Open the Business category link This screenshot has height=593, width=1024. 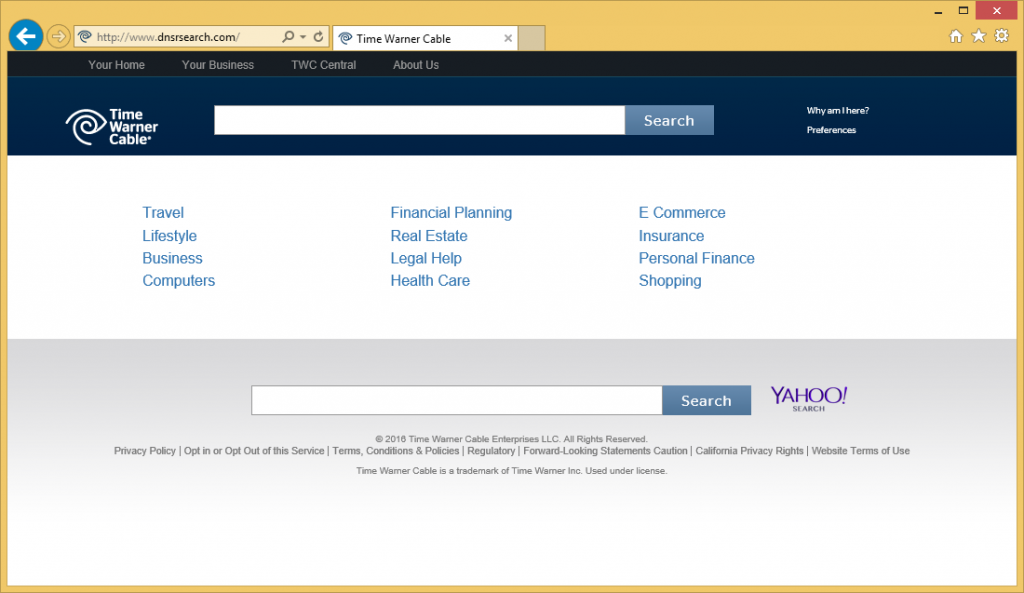click(x=172, y=258)
